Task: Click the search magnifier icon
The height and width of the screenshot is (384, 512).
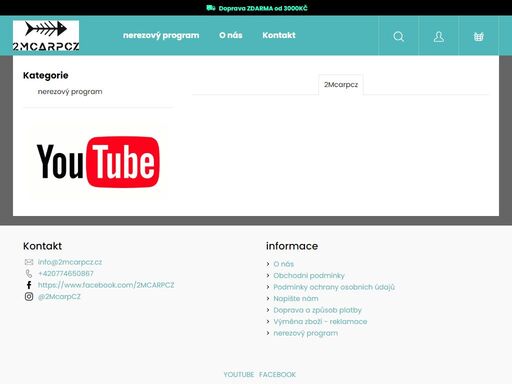Action: point(398,36)
